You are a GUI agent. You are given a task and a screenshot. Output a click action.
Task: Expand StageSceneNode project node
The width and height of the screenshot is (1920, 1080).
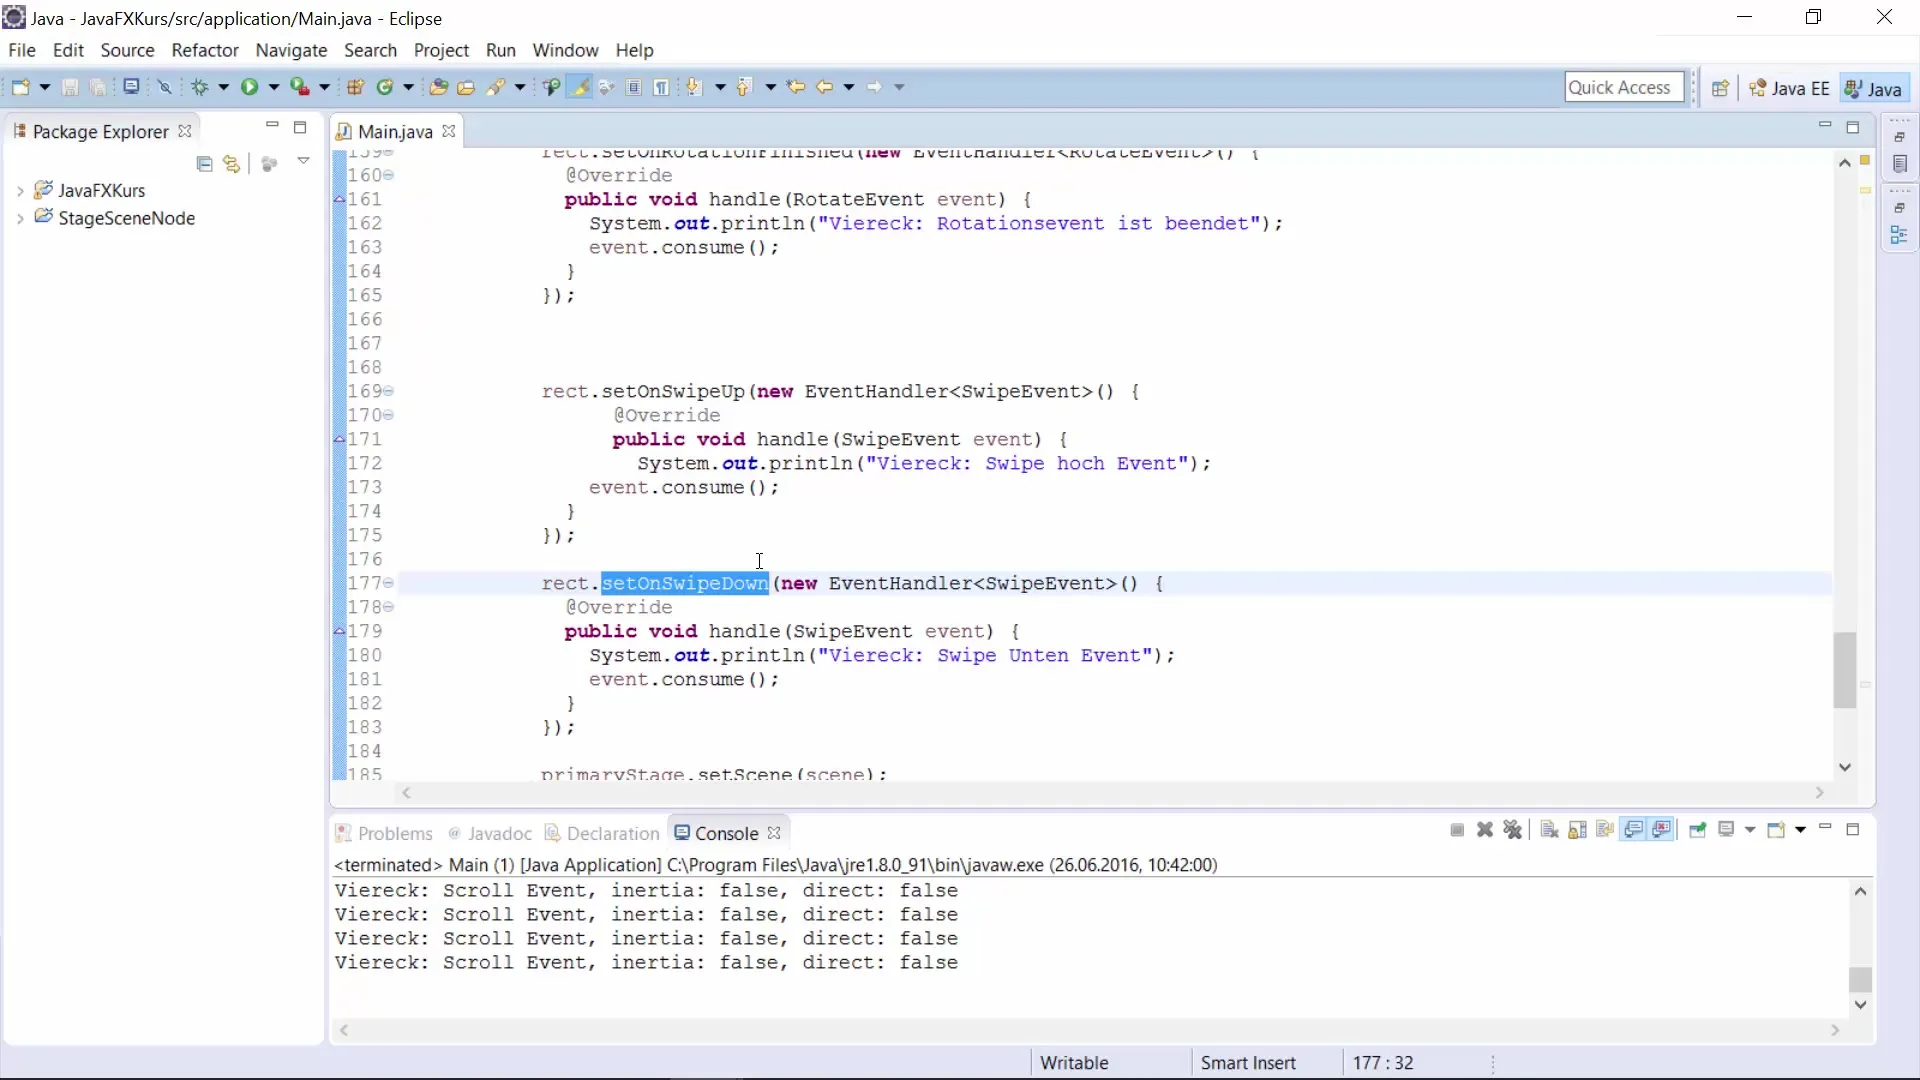[19, 218]
